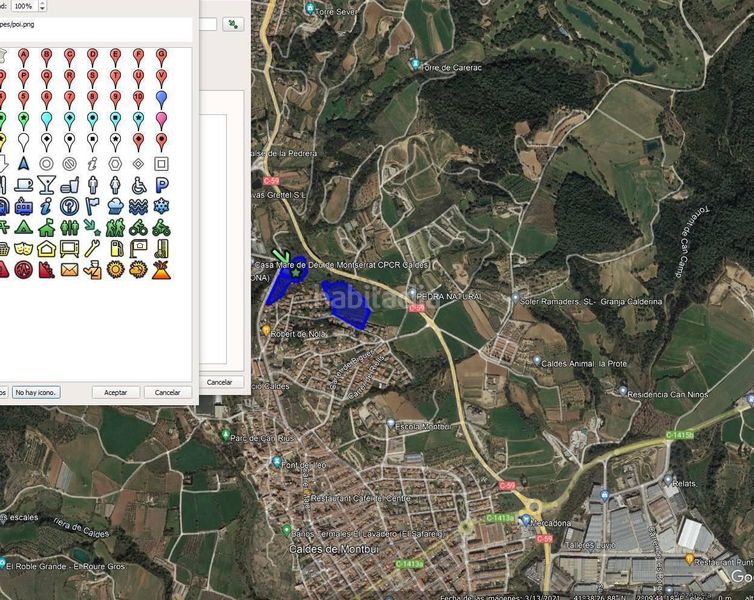Choose the orange envelope mail icon
This screenshot has height=600, width=754.
69,270
